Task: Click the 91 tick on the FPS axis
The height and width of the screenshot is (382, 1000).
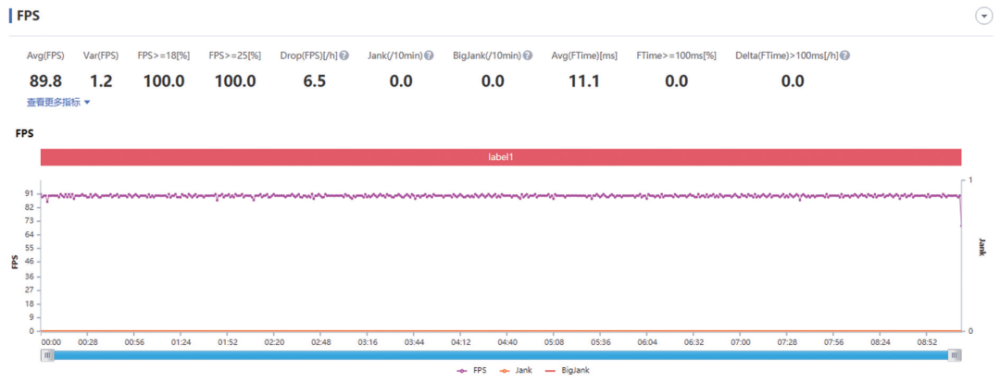Action: pos(30,193)
